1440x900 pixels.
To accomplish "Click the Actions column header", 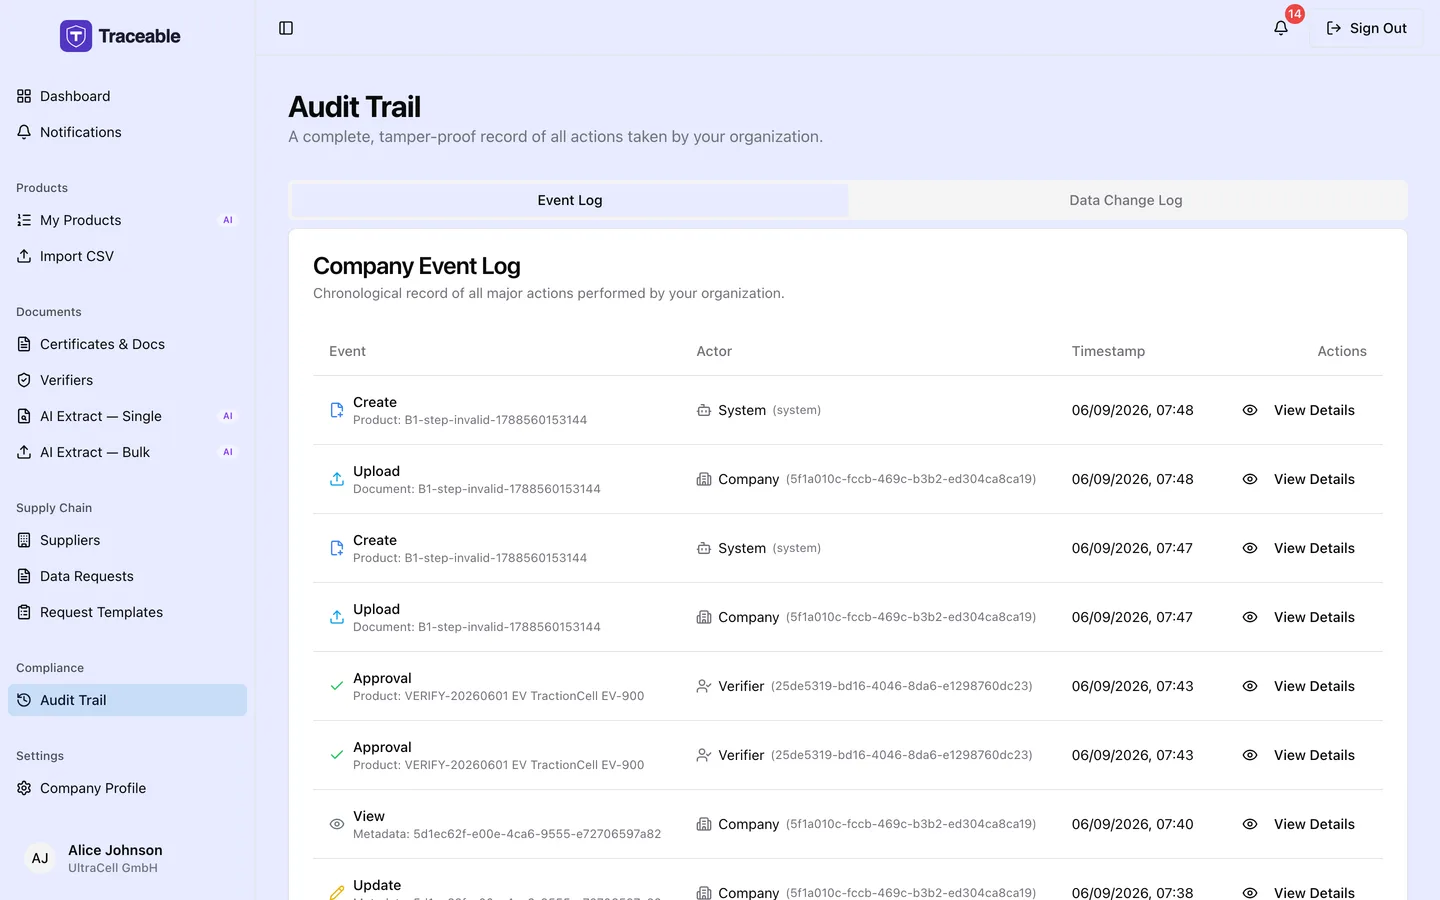I will tap(1342, 351).
